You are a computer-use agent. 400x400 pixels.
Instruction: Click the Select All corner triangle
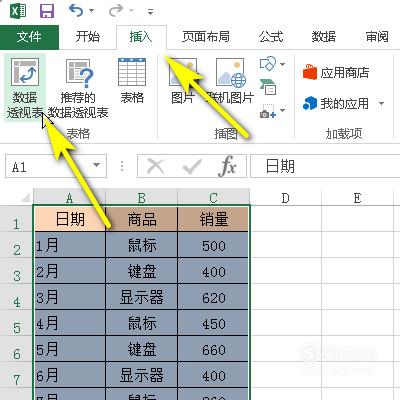tap(25, 198)
